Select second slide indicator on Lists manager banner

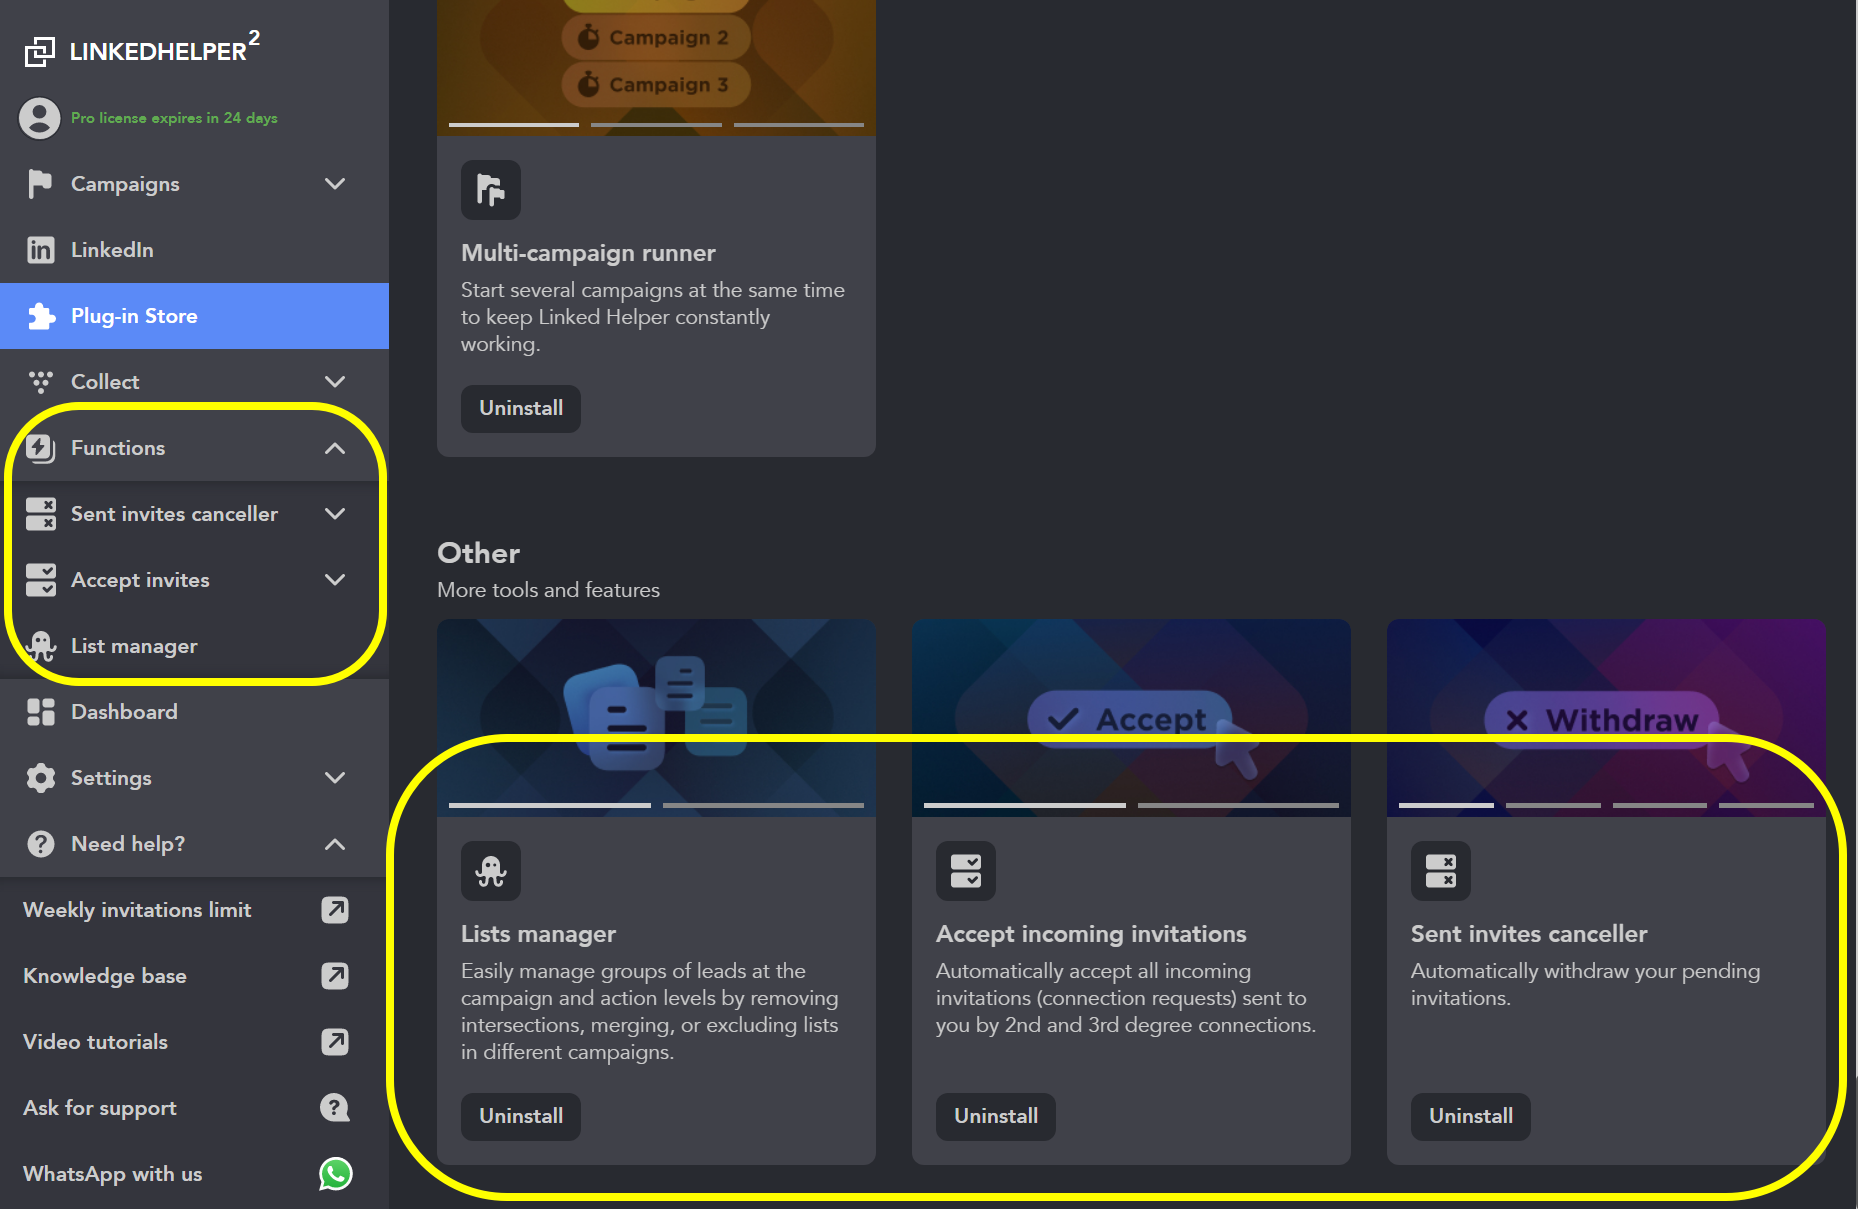(763, 805)
